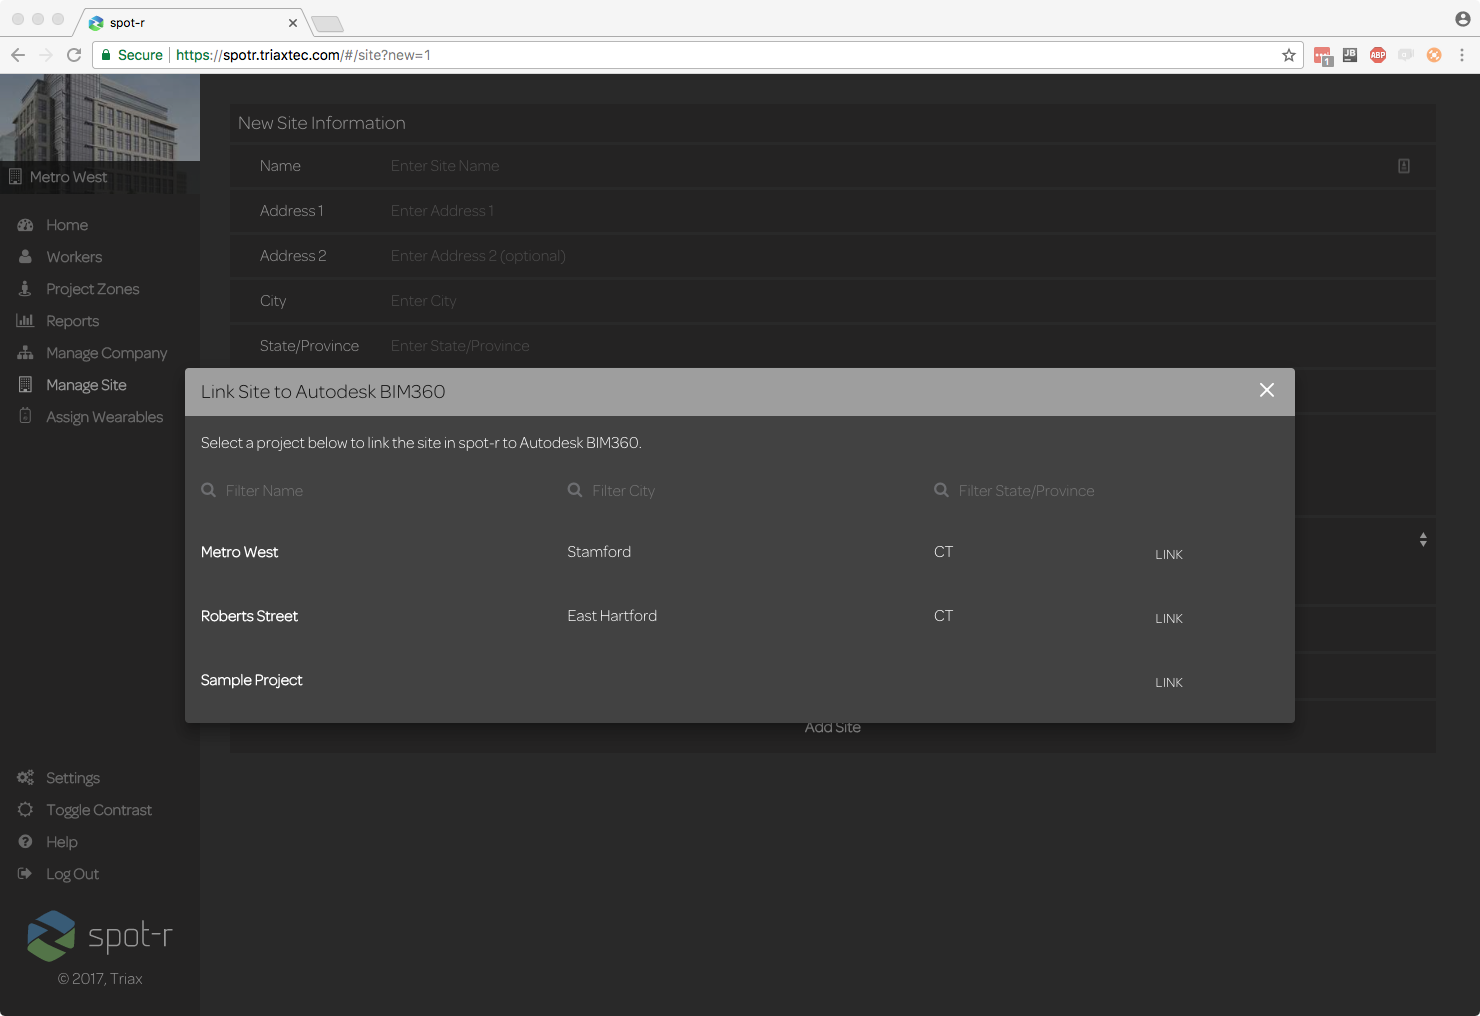Image resolution: width=1480 pixels, height=1016 pixels.
Task: Click the Filter City magnifier icon
Action: [575, 490]
